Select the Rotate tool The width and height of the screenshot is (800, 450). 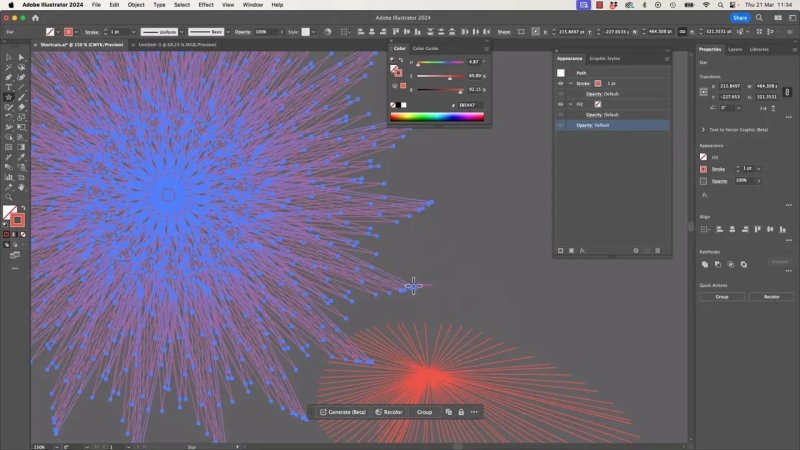coord(9,117)
